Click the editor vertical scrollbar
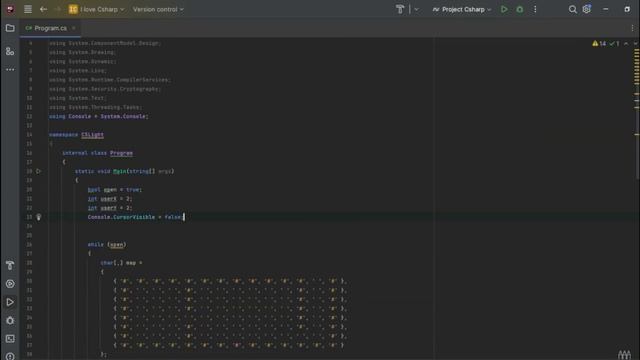640x360 pixels. (x=637, y=114)
